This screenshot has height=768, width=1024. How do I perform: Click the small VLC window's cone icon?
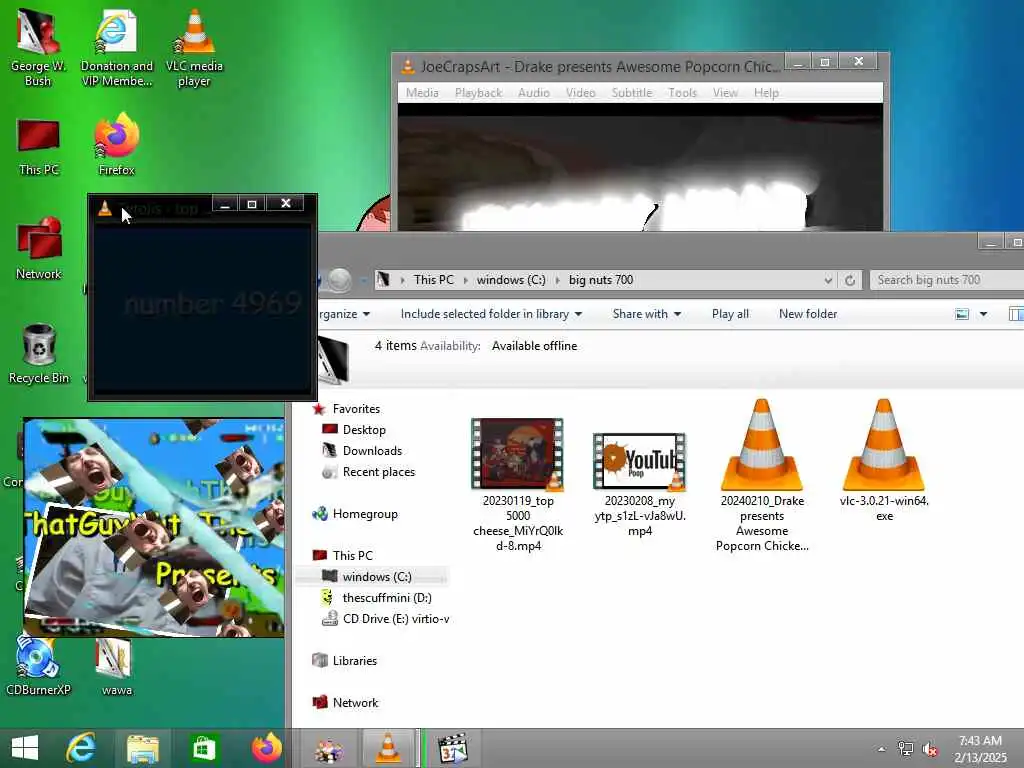(x=104, y=208)
